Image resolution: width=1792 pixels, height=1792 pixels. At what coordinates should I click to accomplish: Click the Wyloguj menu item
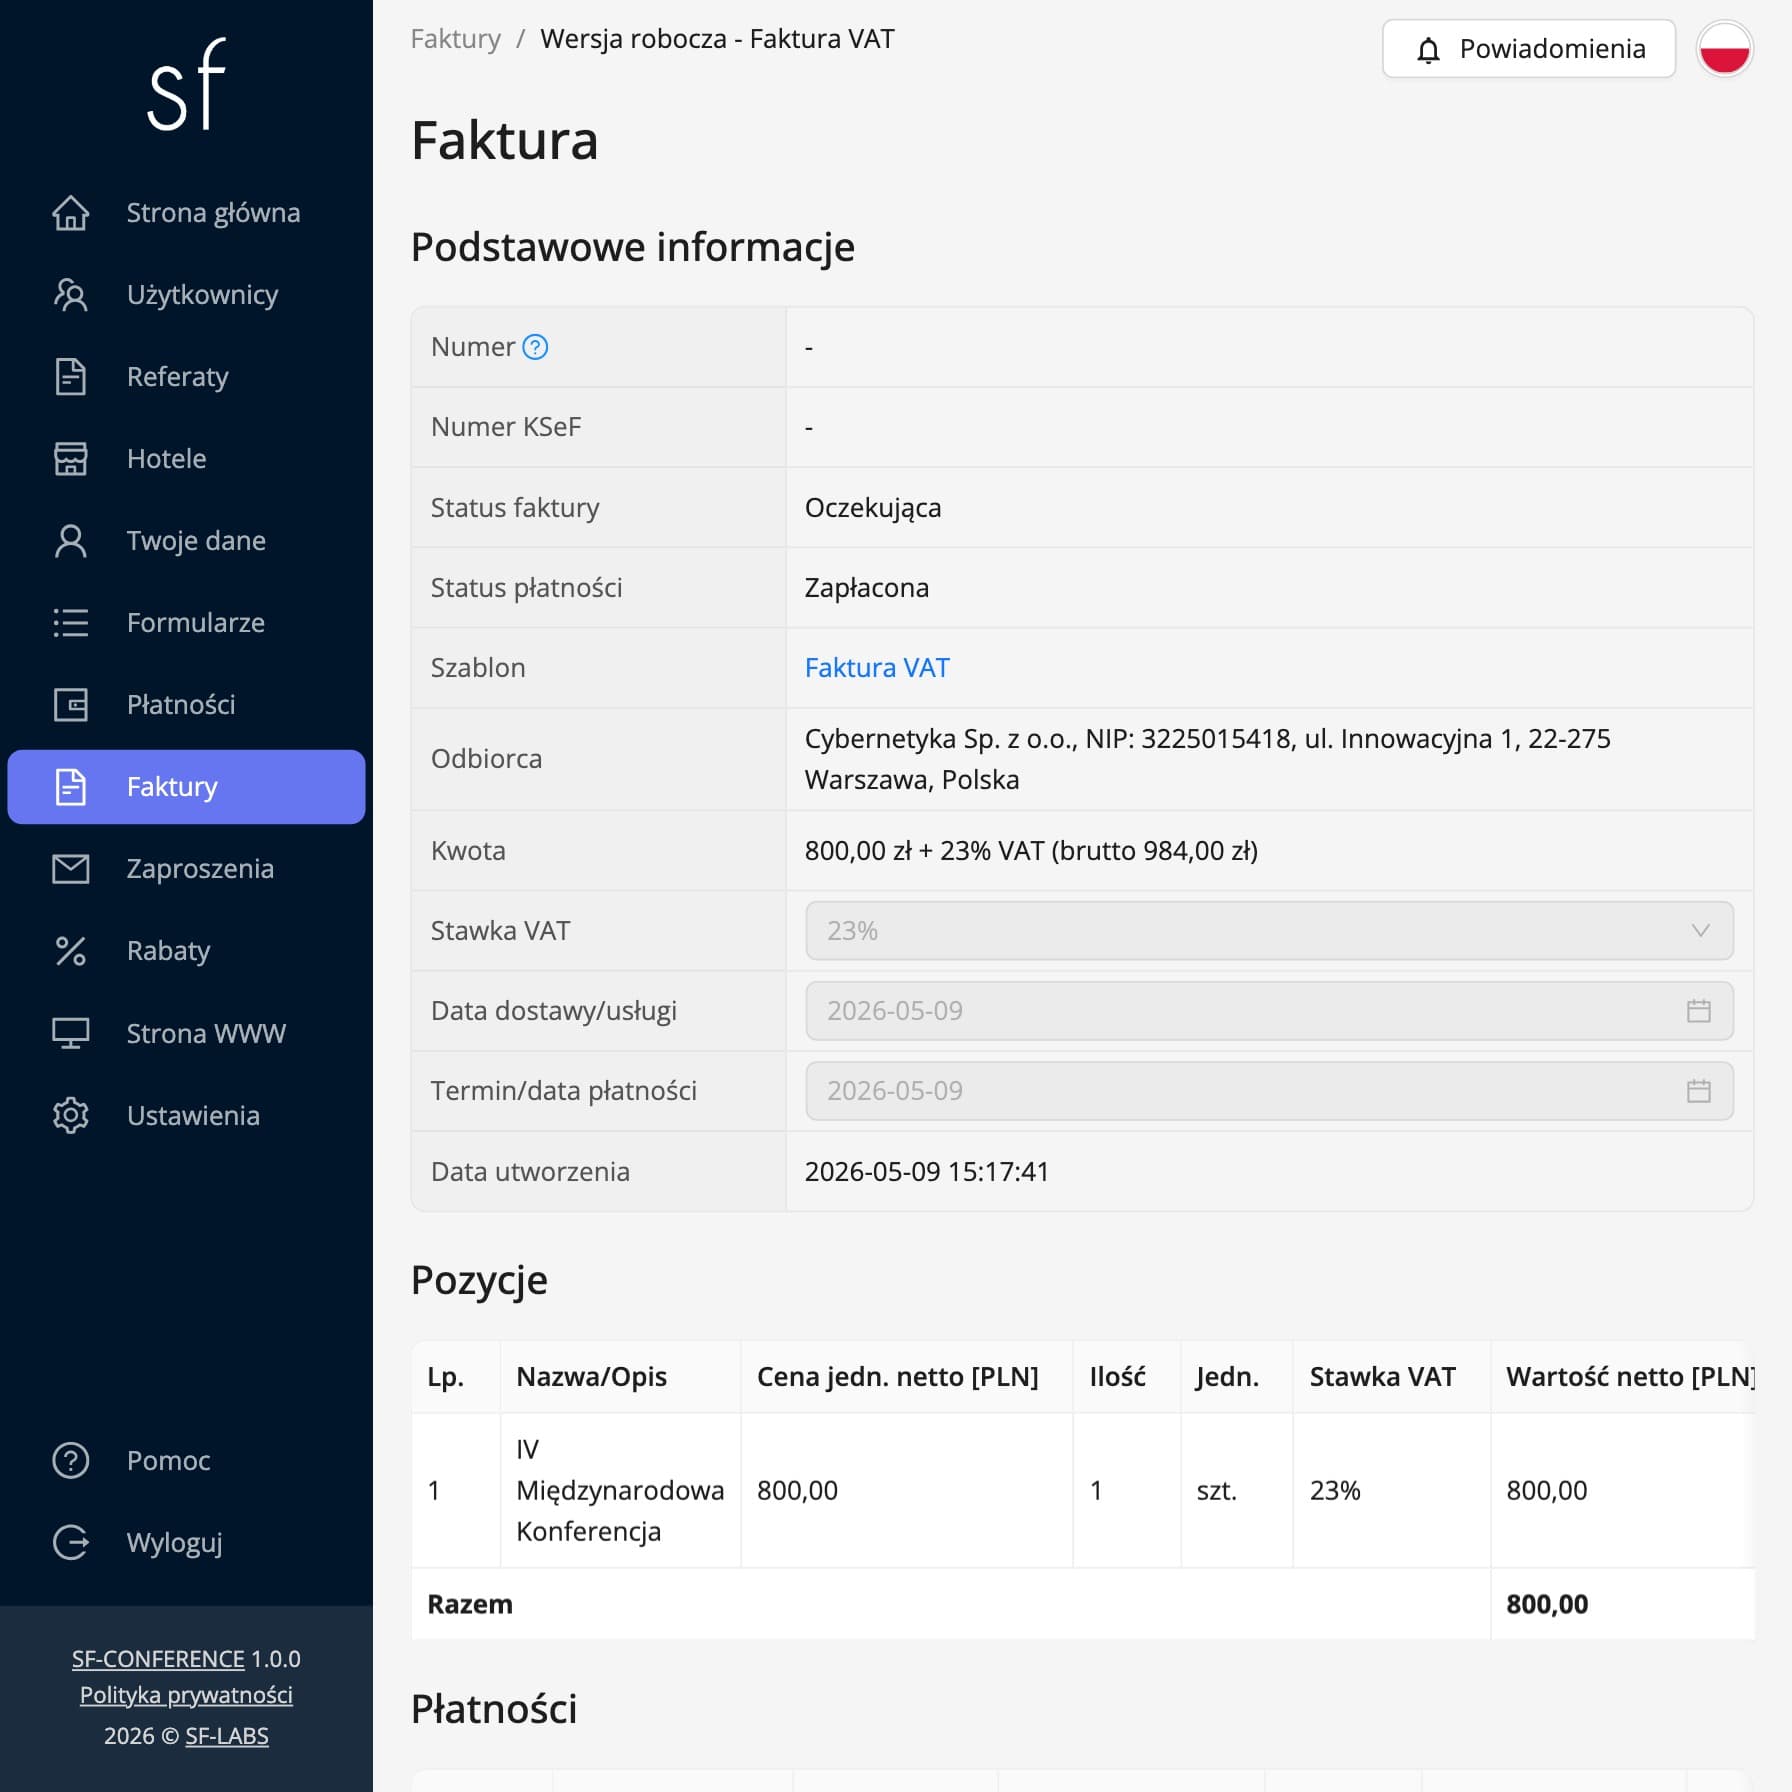click(x=186, y=1543)
